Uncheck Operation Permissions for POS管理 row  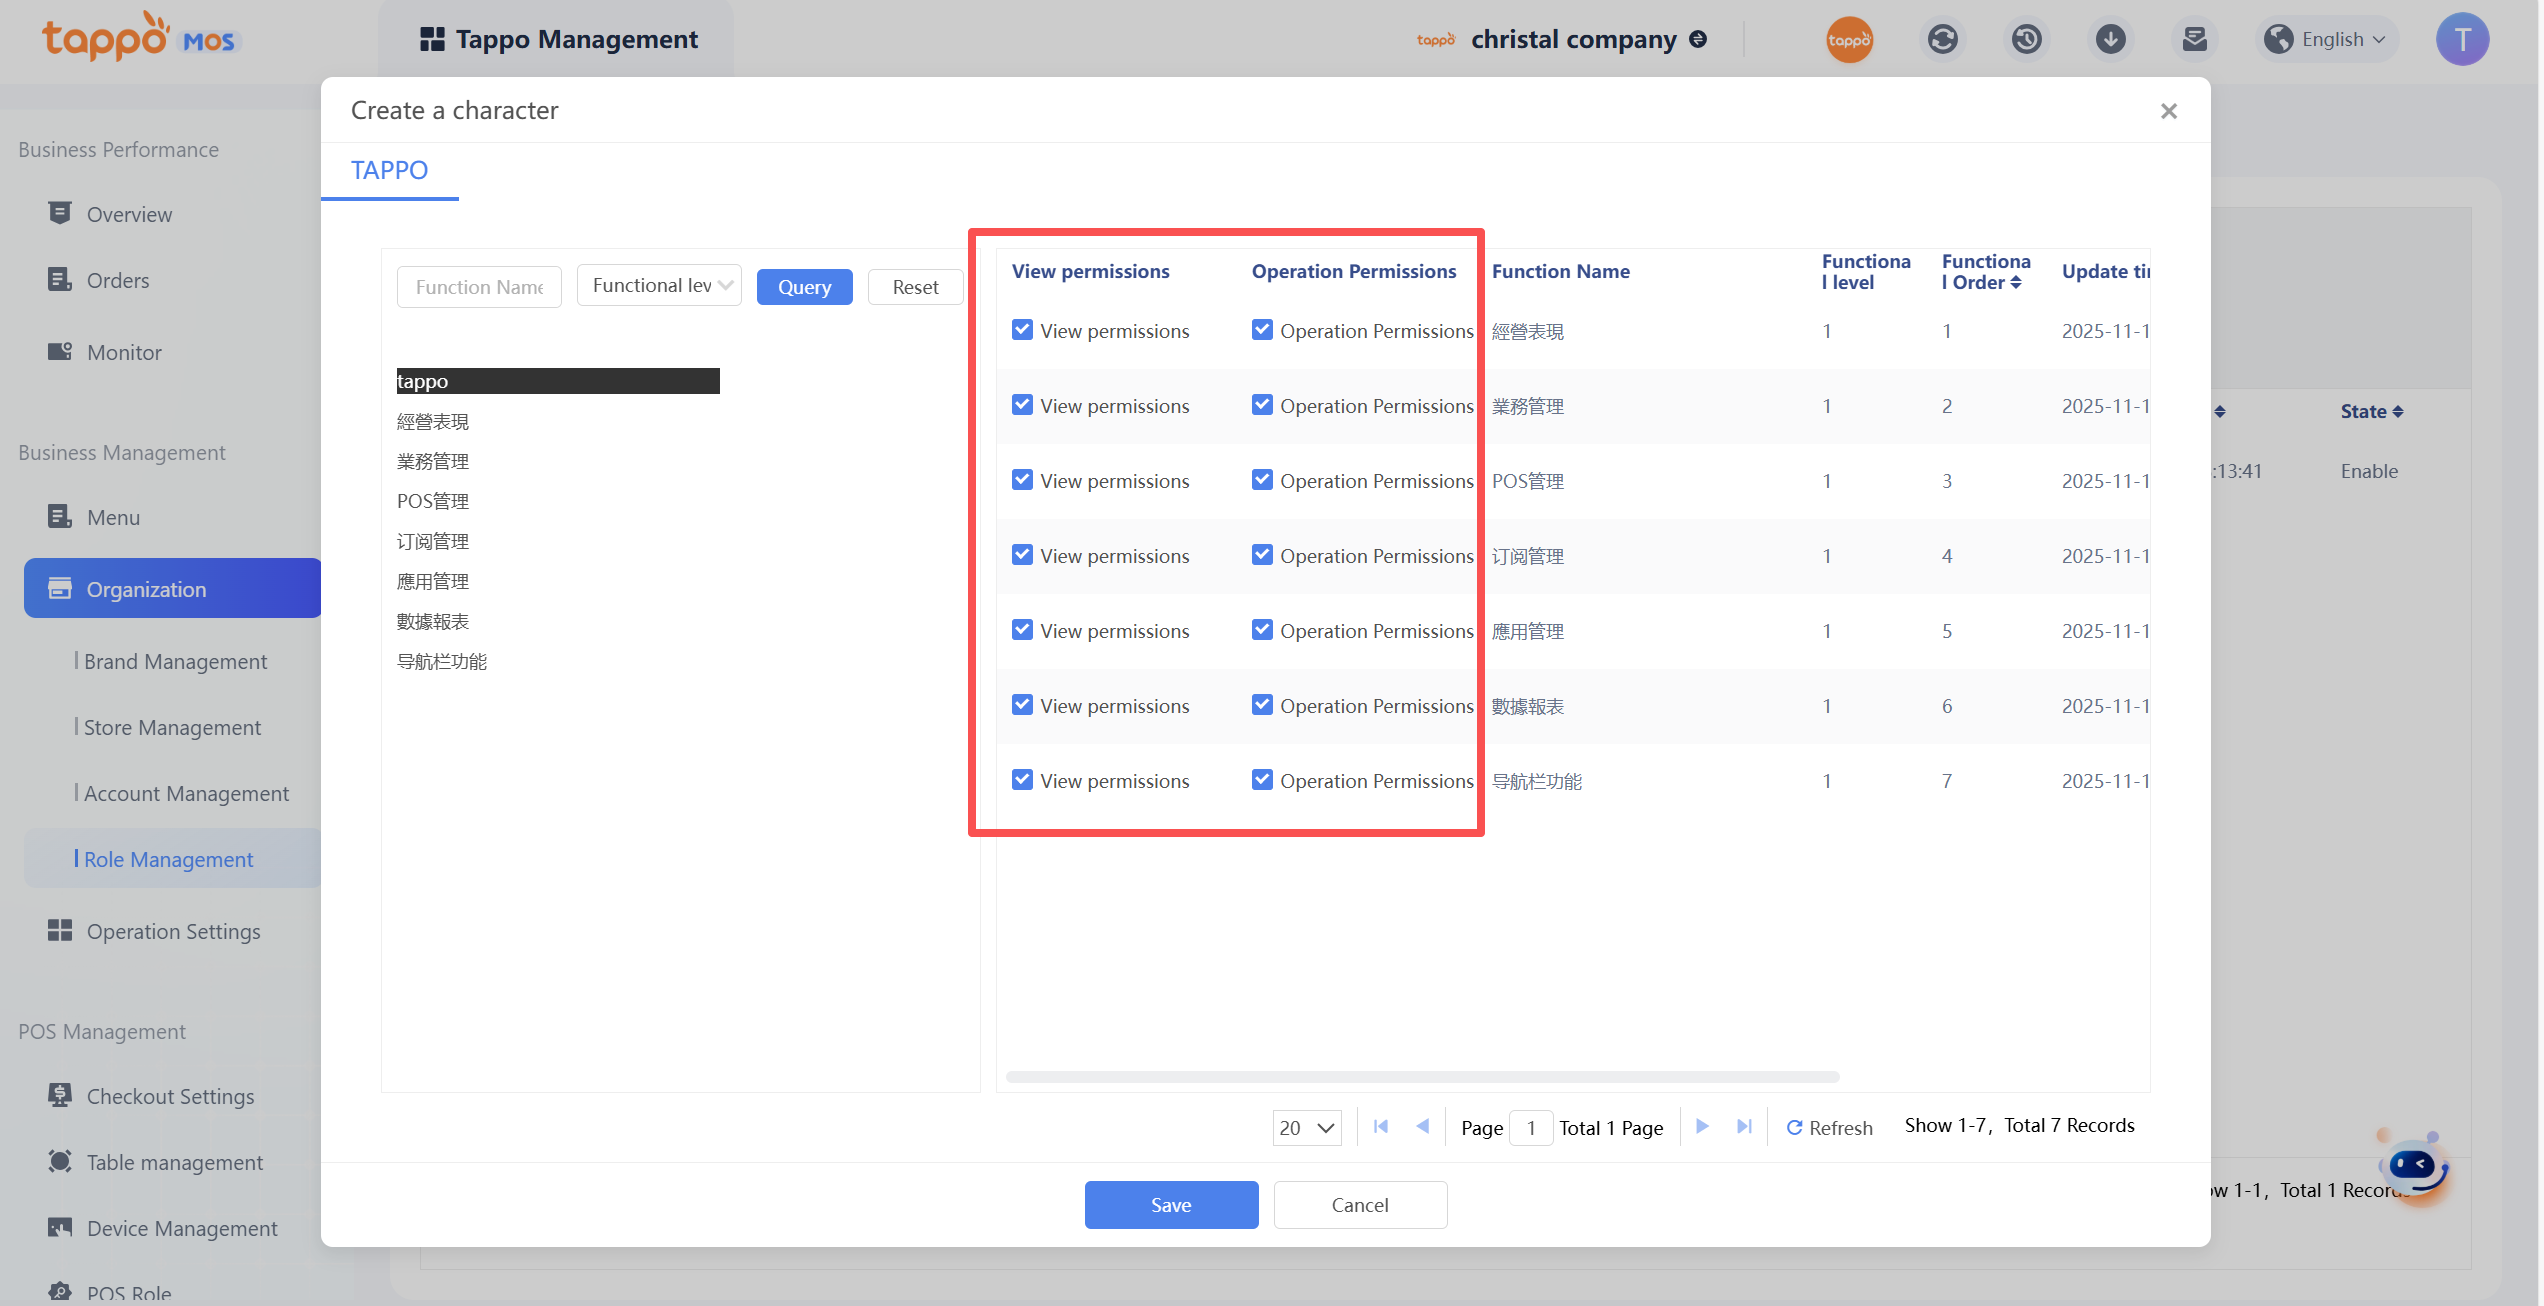pos(1262,480)
